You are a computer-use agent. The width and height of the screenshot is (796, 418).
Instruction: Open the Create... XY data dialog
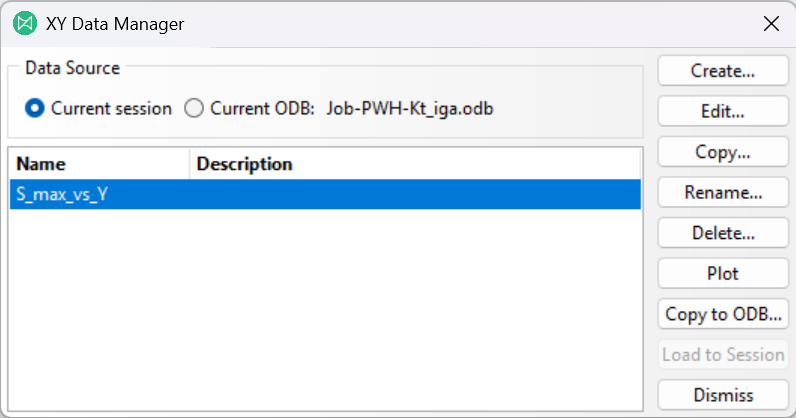(723, 71)
